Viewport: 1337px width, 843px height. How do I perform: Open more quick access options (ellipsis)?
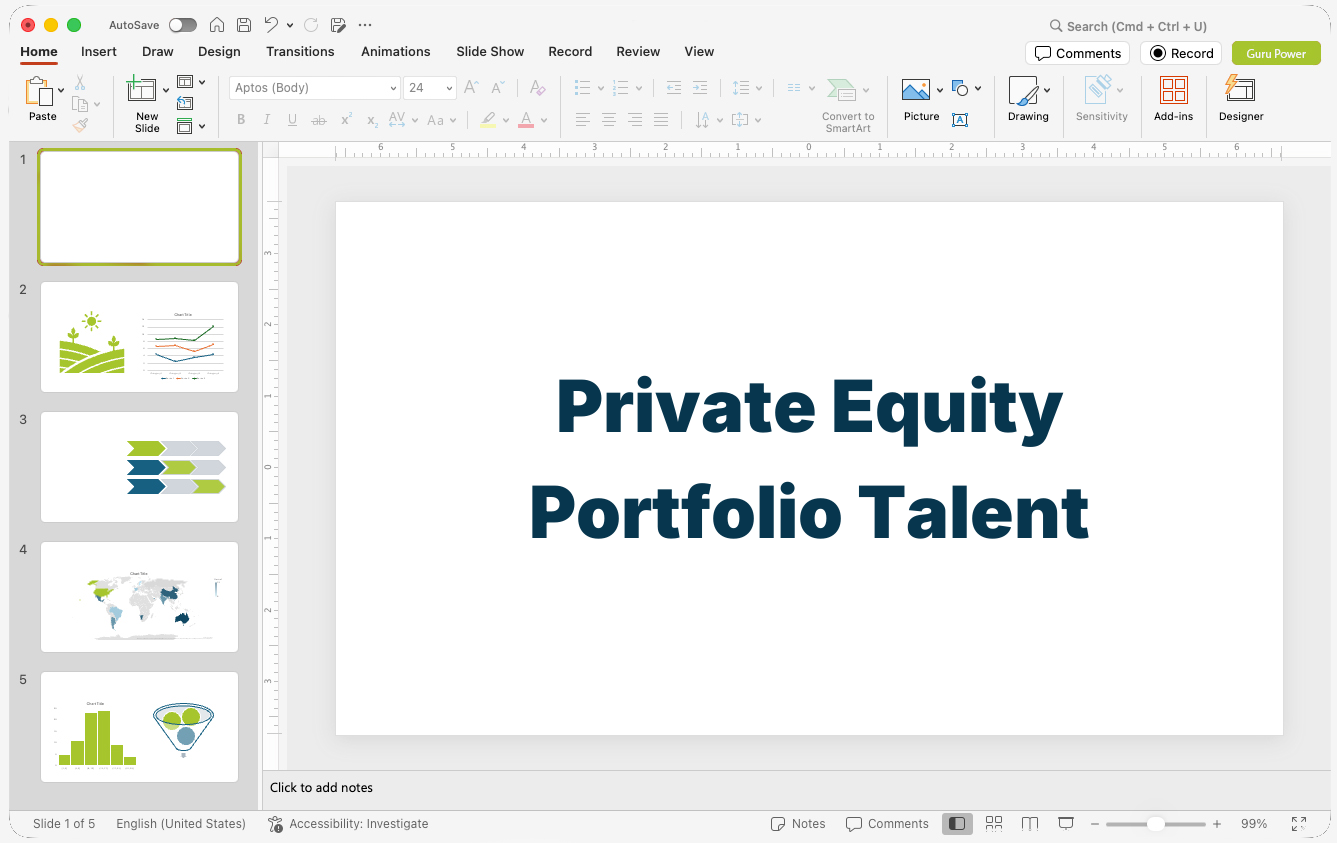tap(365, 25)
